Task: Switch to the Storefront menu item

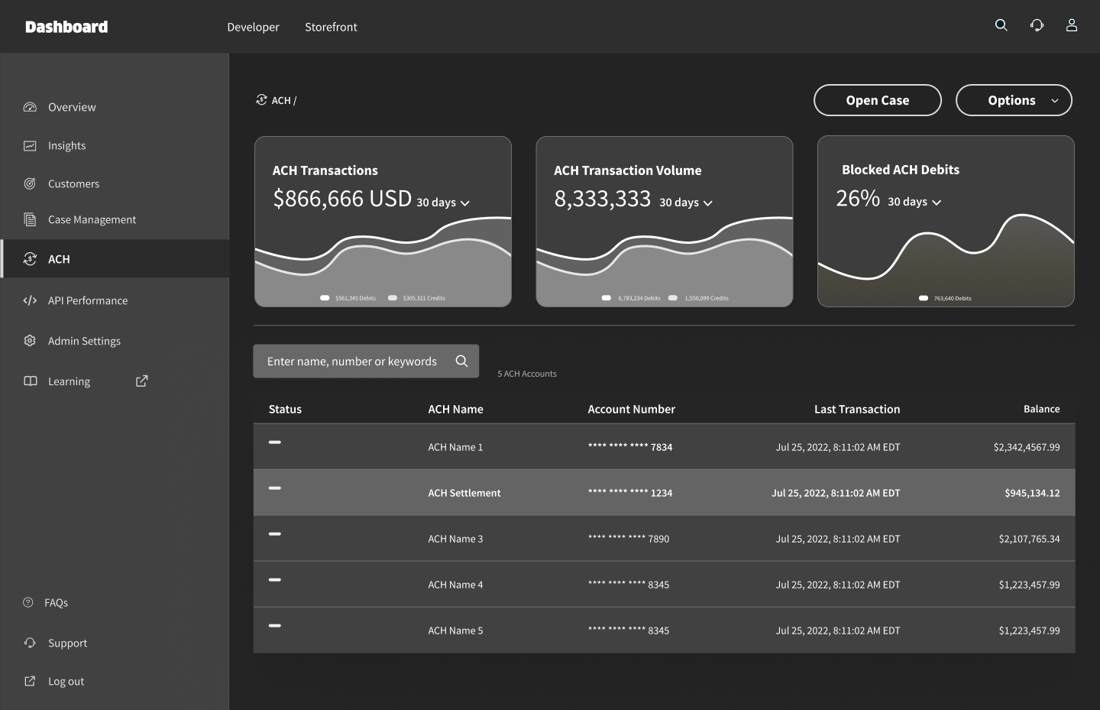Action: point(331,27)
